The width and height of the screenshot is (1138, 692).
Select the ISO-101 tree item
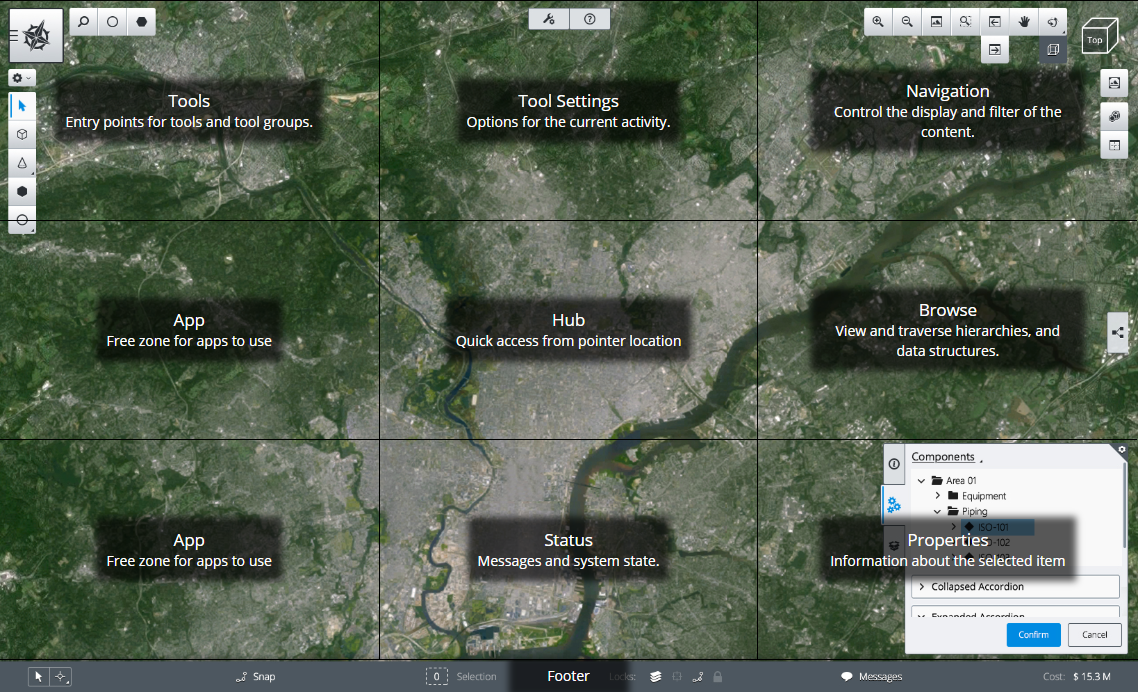click(997, 527)
